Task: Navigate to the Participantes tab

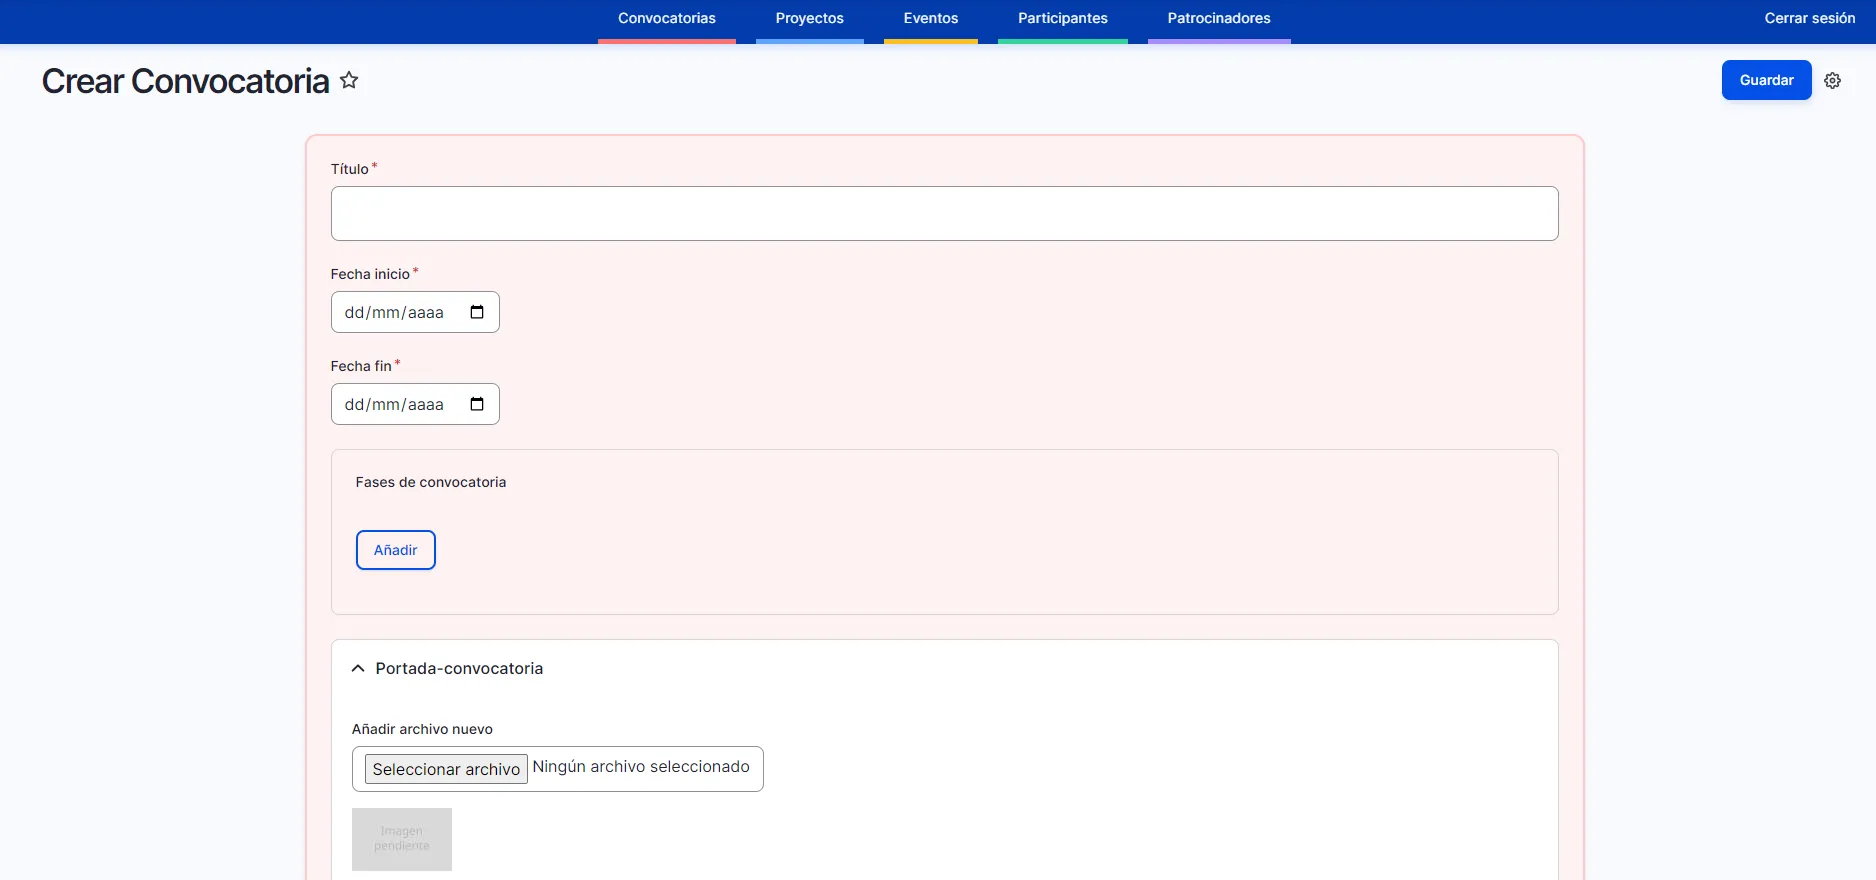Action: pos(1062,19)
